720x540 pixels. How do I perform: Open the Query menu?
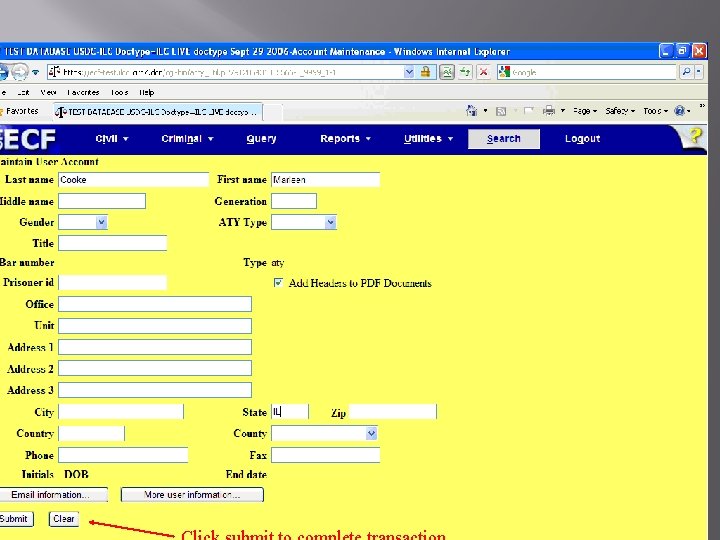pyautogui.click(x=261, y=139)
